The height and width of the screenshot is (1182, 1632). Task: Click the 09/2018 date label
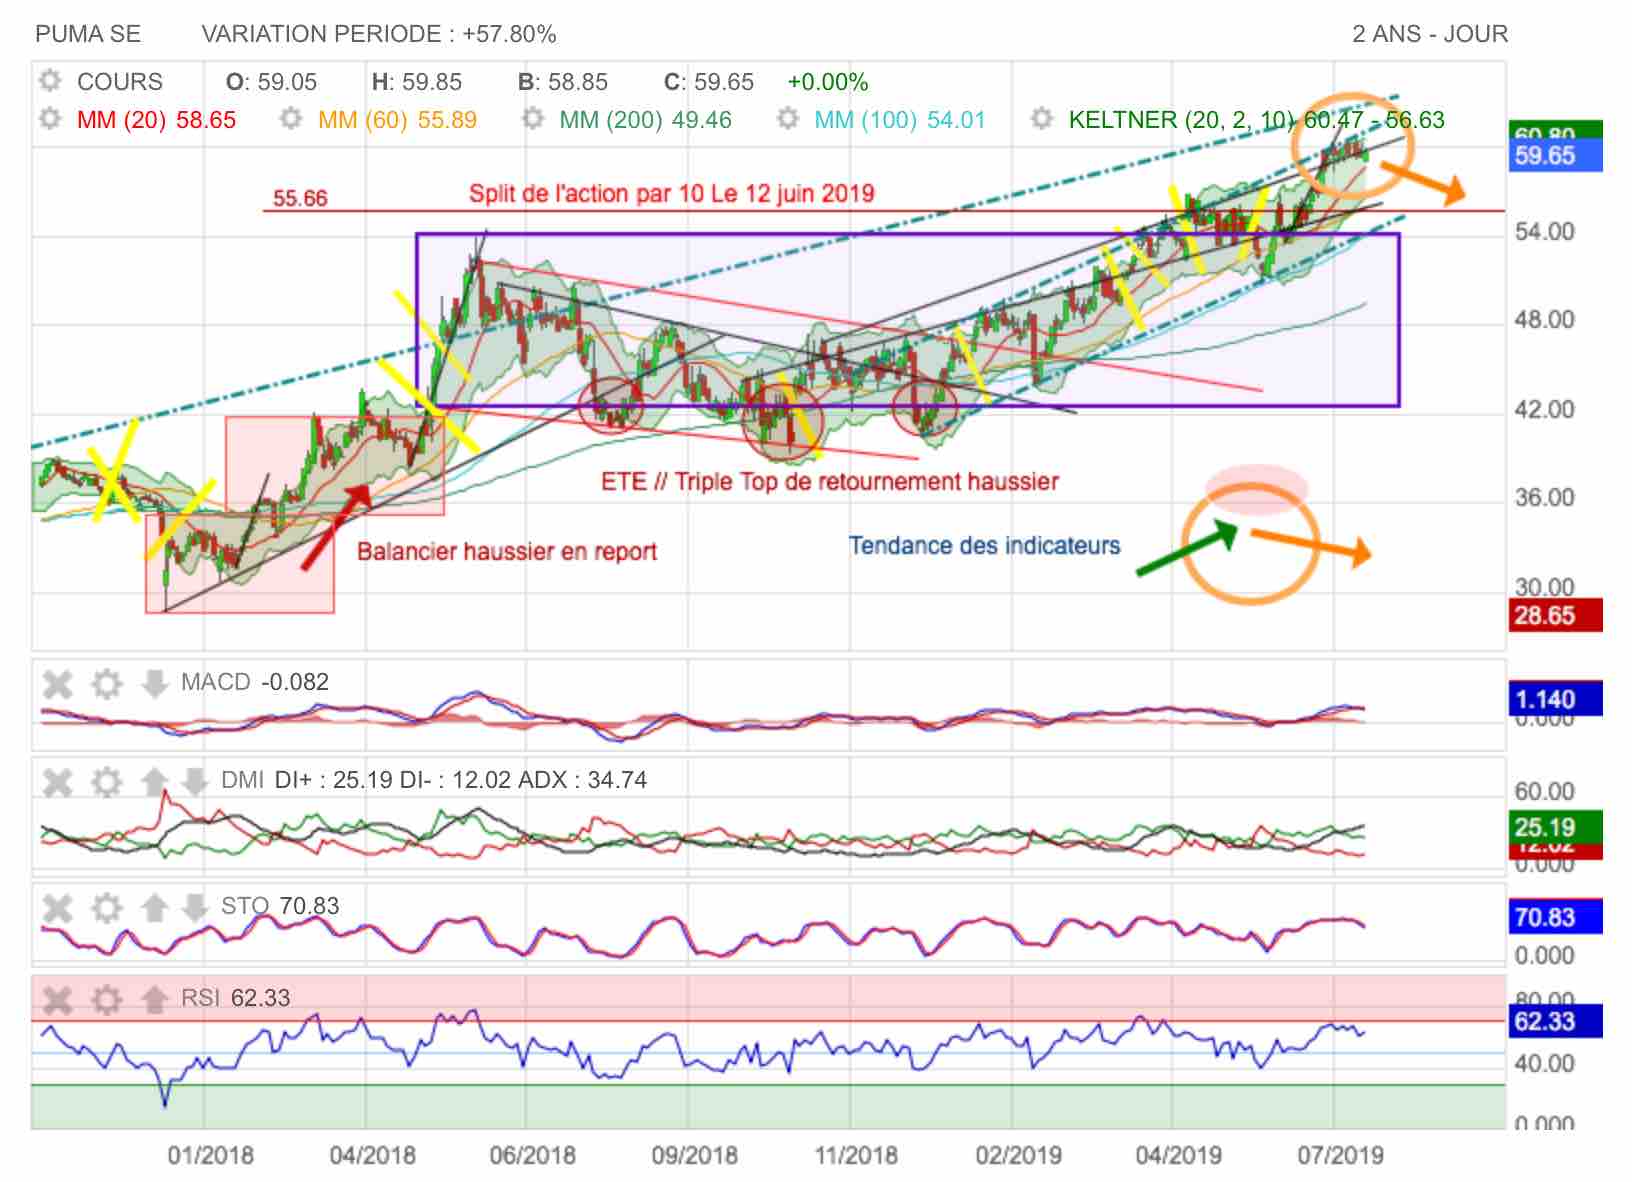694,1156
